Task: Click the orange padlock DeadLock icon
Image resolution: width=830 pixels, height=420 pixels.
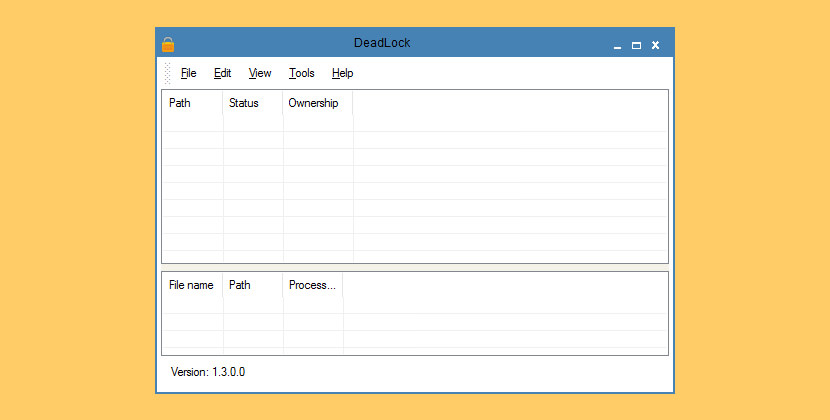Action: tap(168, 44)
